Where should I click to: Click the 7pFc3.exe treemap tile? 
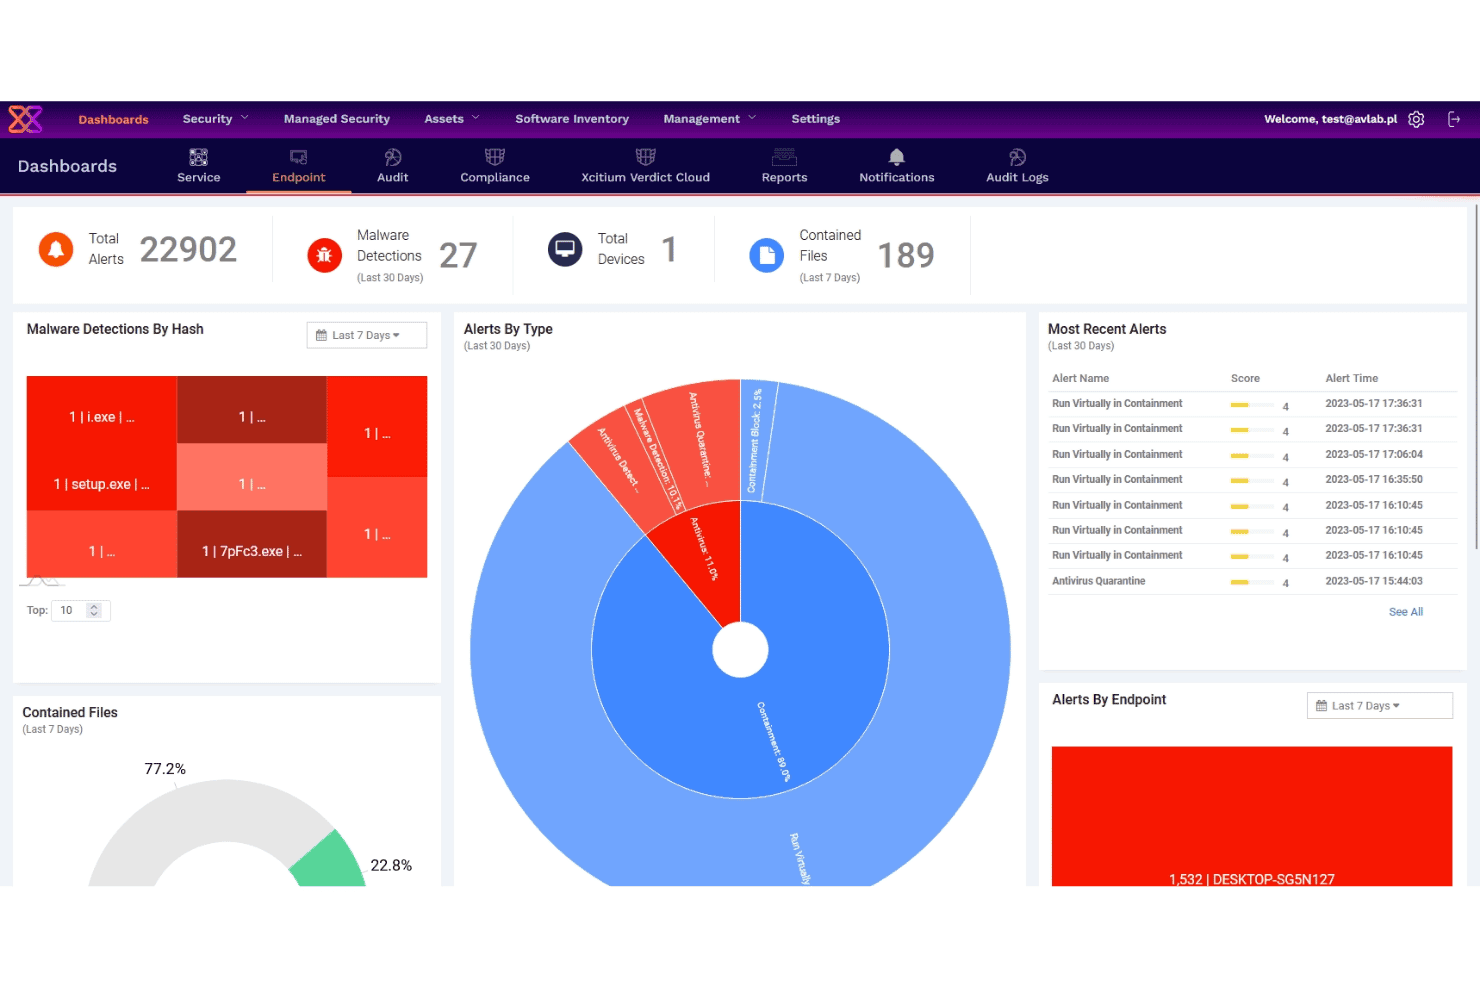coord(252,544)
